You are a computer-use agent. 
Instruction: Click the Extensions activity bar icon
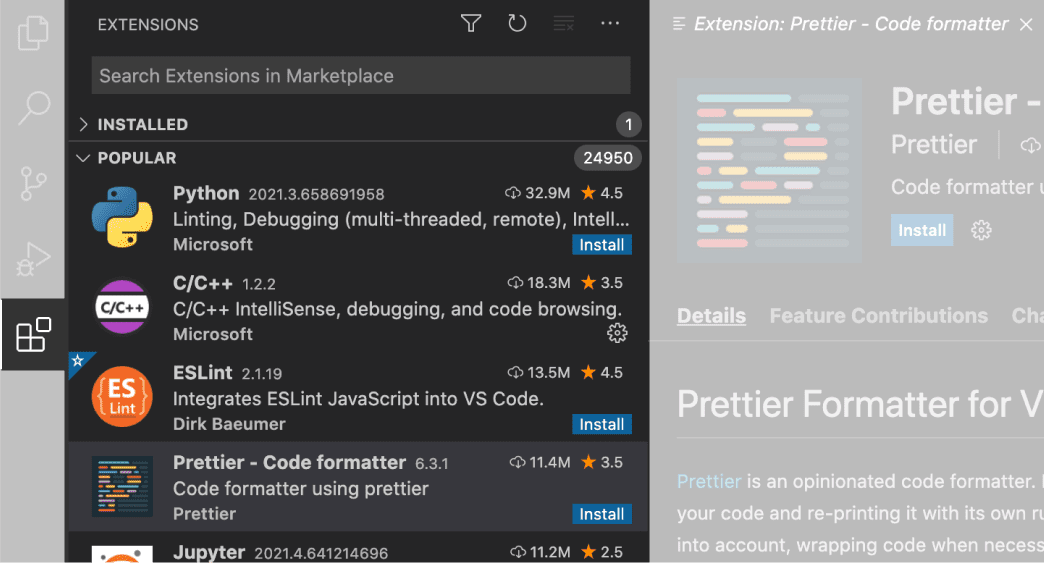[x=34, y=335]
